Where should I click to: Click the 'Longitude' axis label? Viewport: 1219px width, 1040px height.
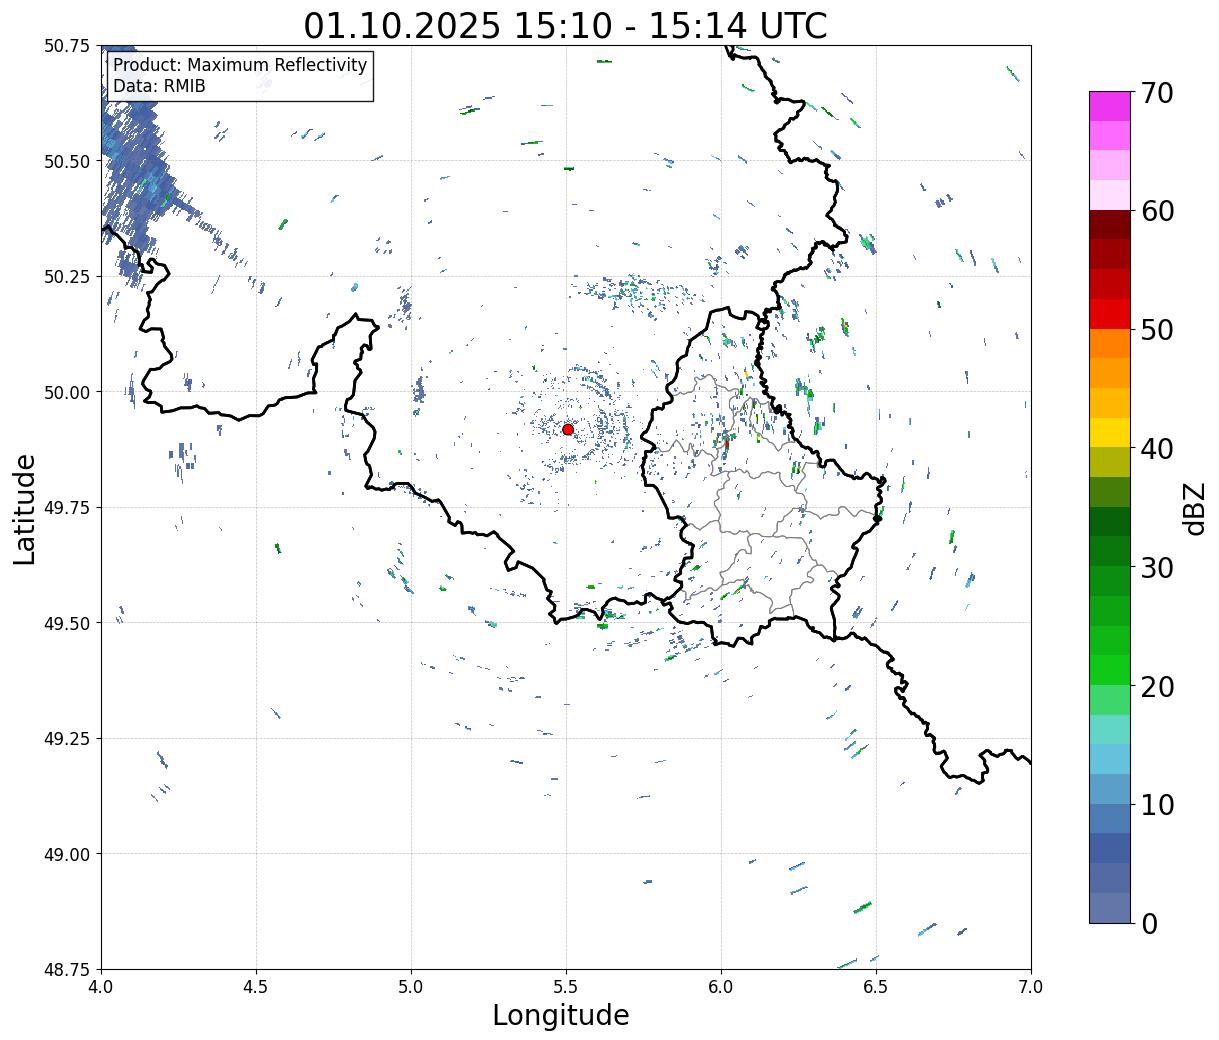[561, 1015]
